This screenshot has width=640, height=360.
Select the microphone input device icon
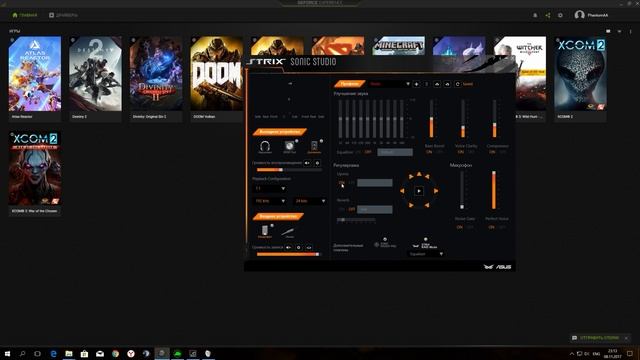click(x=265, y=231)
